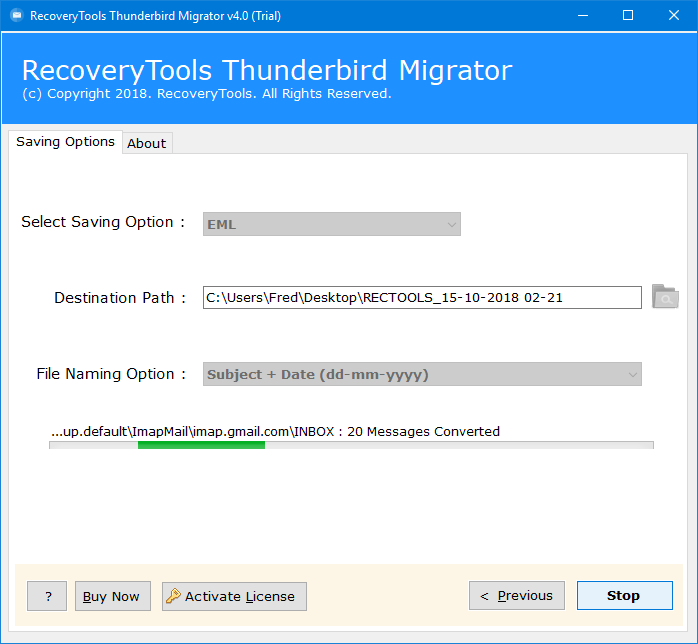Expand the File Naming Option dropdown
Viewport: 698px width, 644px height.
pos(422,374)
